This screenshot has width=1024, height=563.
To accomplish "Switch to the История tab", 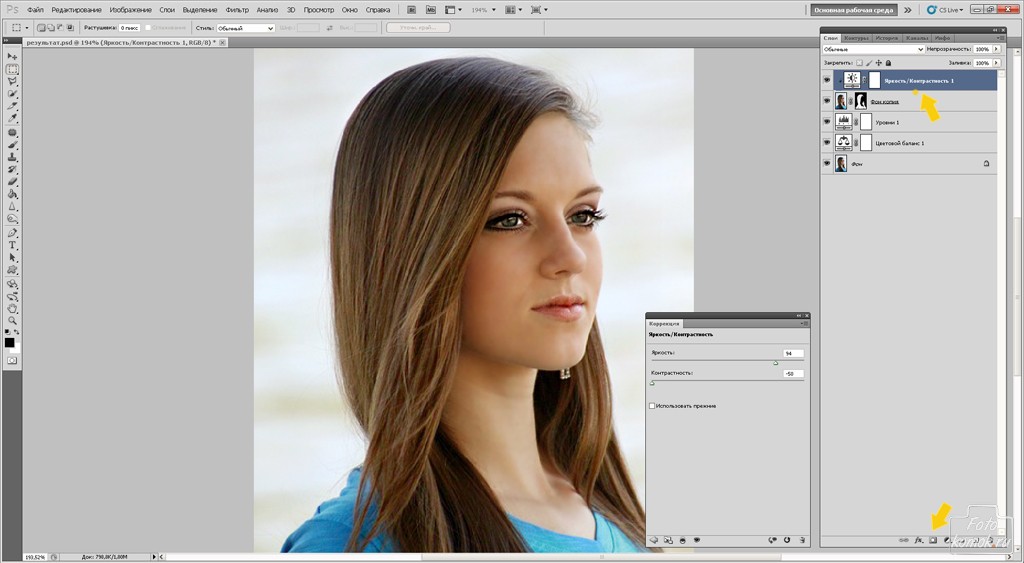I will point(887,37).
